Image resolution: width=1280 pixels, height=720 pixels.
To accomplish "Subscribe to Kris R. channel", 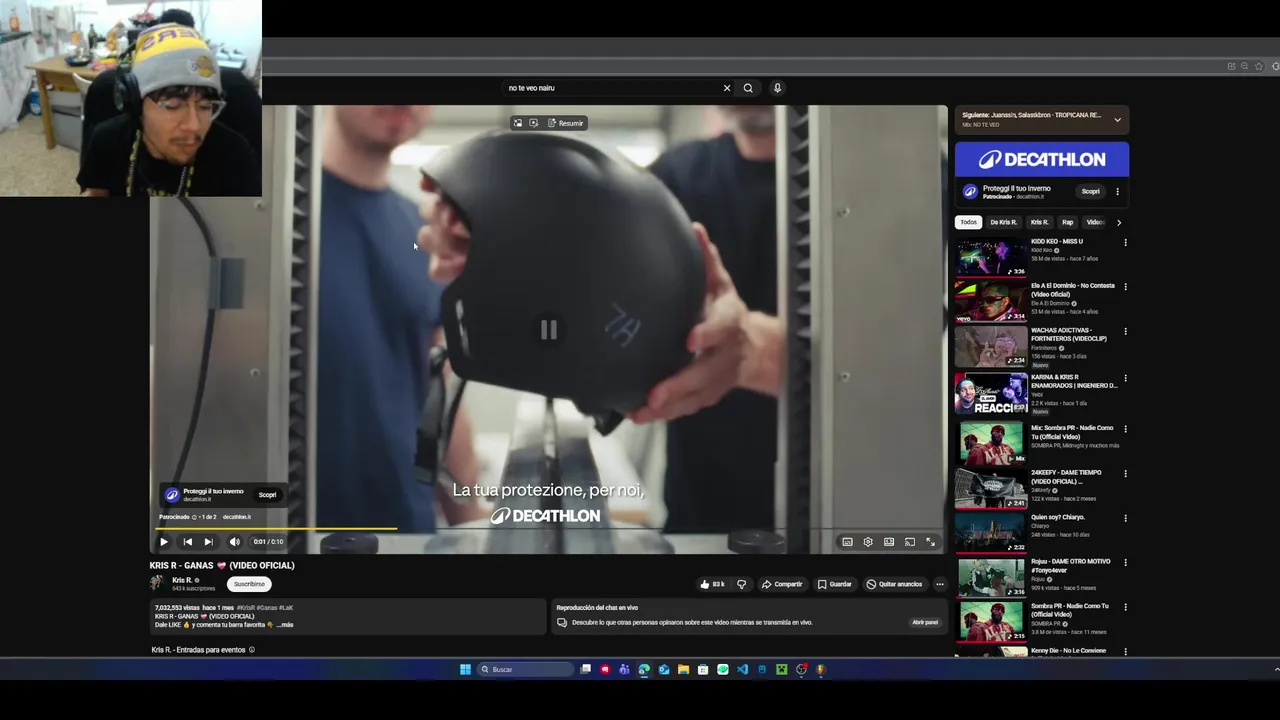I will (249, 584).
